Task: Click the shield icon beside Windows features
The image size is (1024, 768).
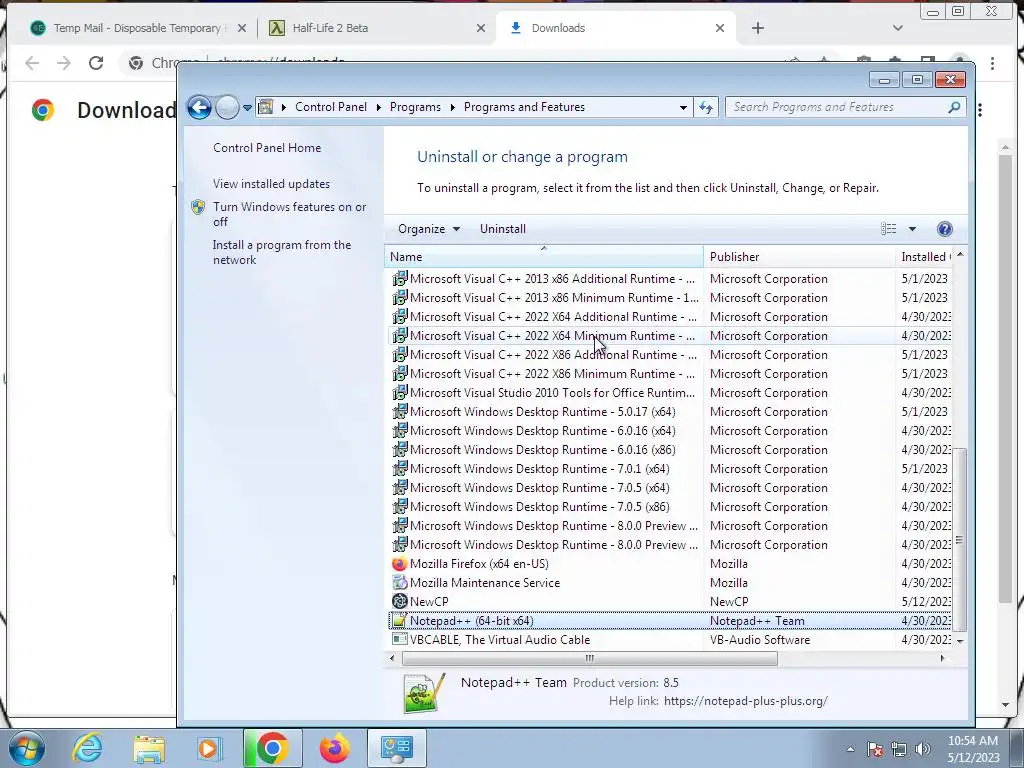Action: click(x=199, y=207)
